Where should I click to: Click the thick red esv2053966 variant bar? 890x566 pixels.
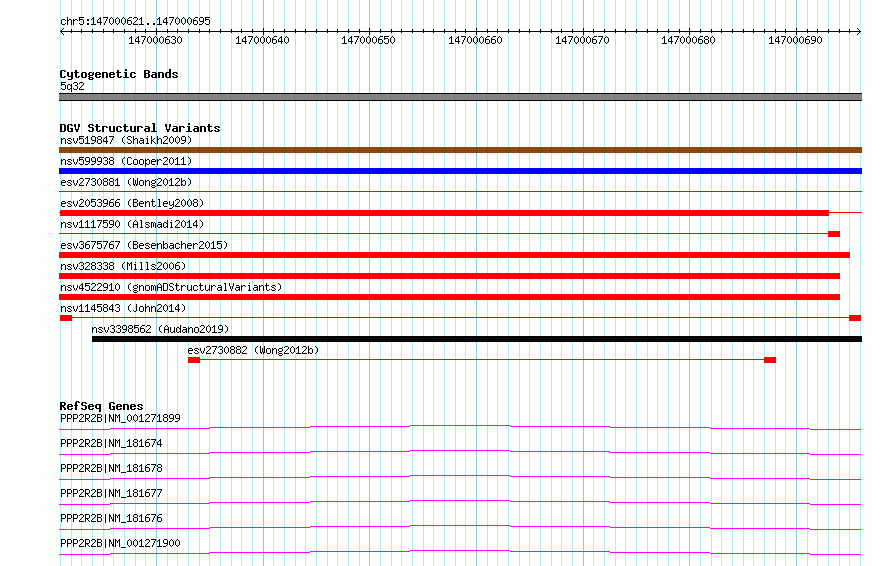444,213
